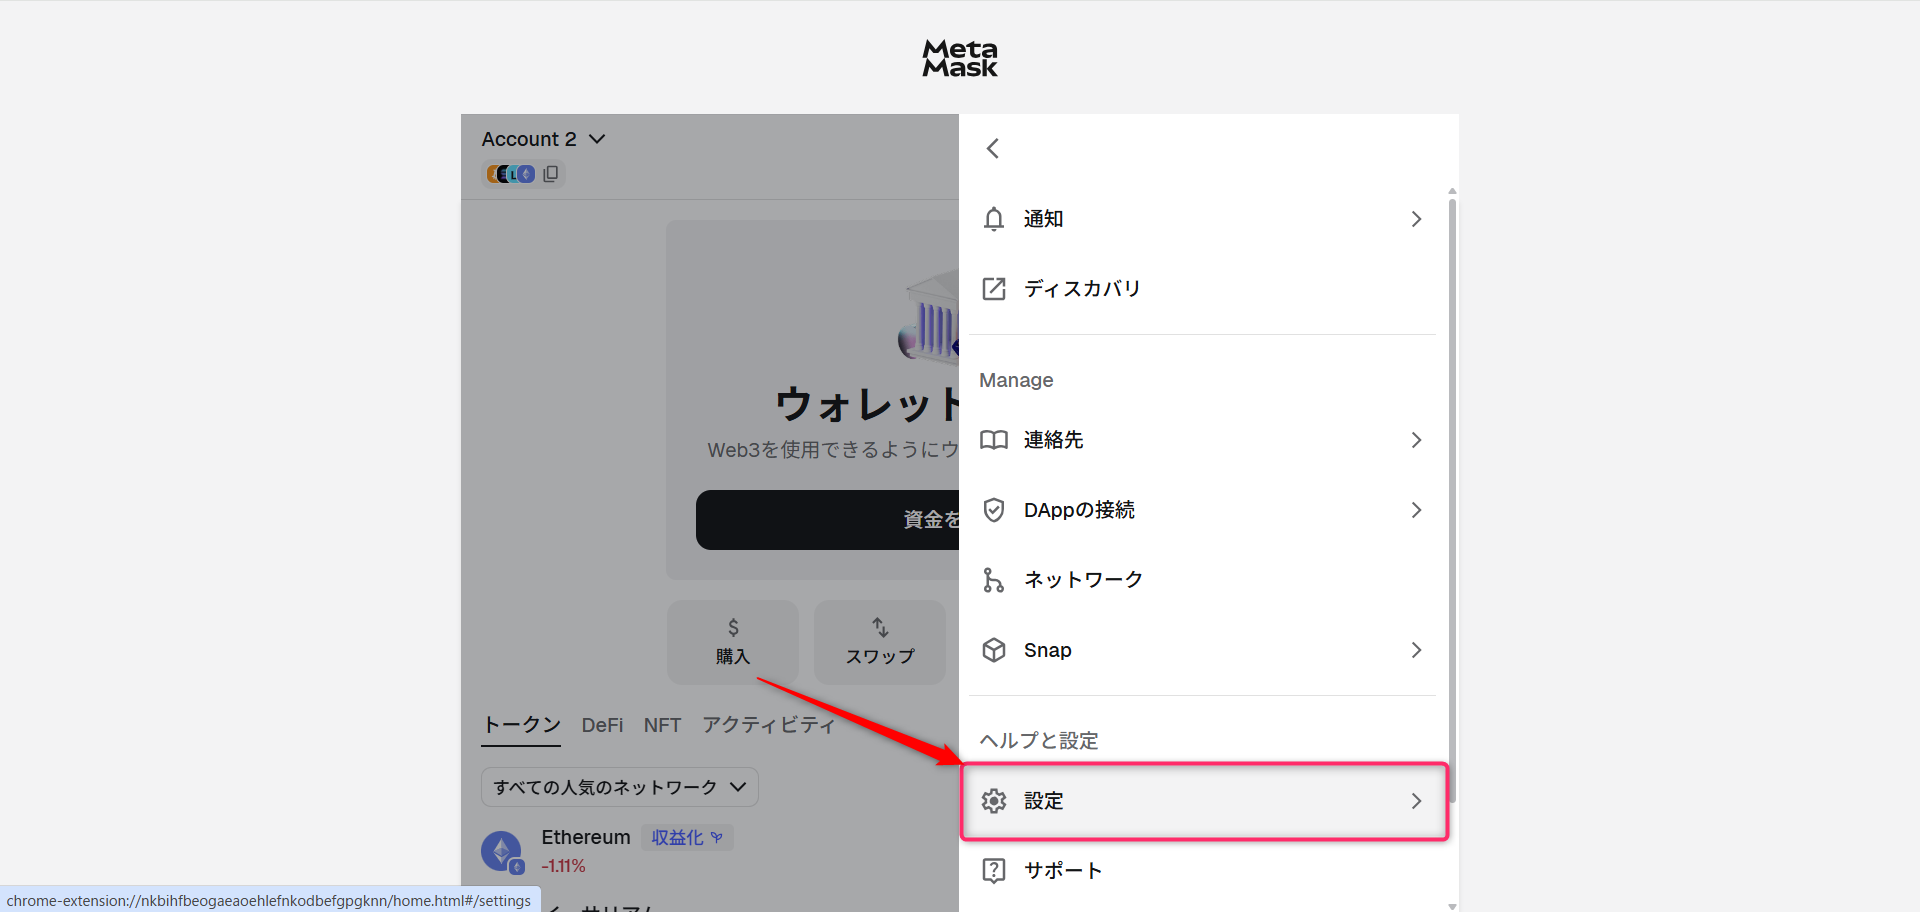Viewport: 1920px width, 912px height.
Task: Click the スワップ button
Action: coord(879,642)
